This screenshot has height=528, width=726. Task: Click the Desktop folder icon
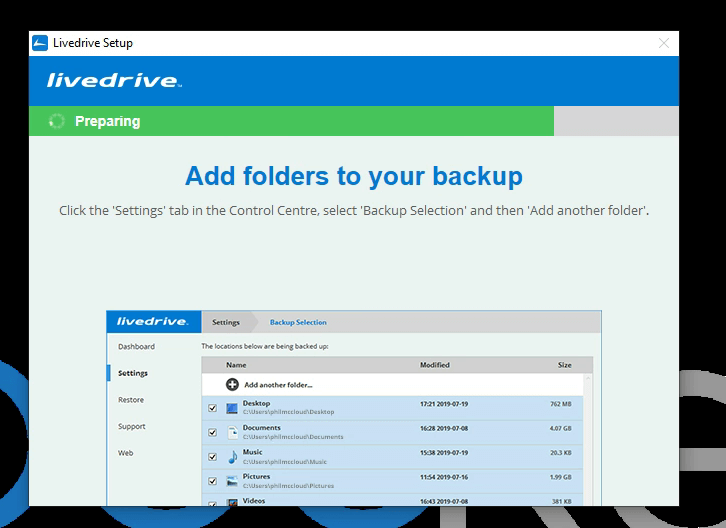coord(232,408)
